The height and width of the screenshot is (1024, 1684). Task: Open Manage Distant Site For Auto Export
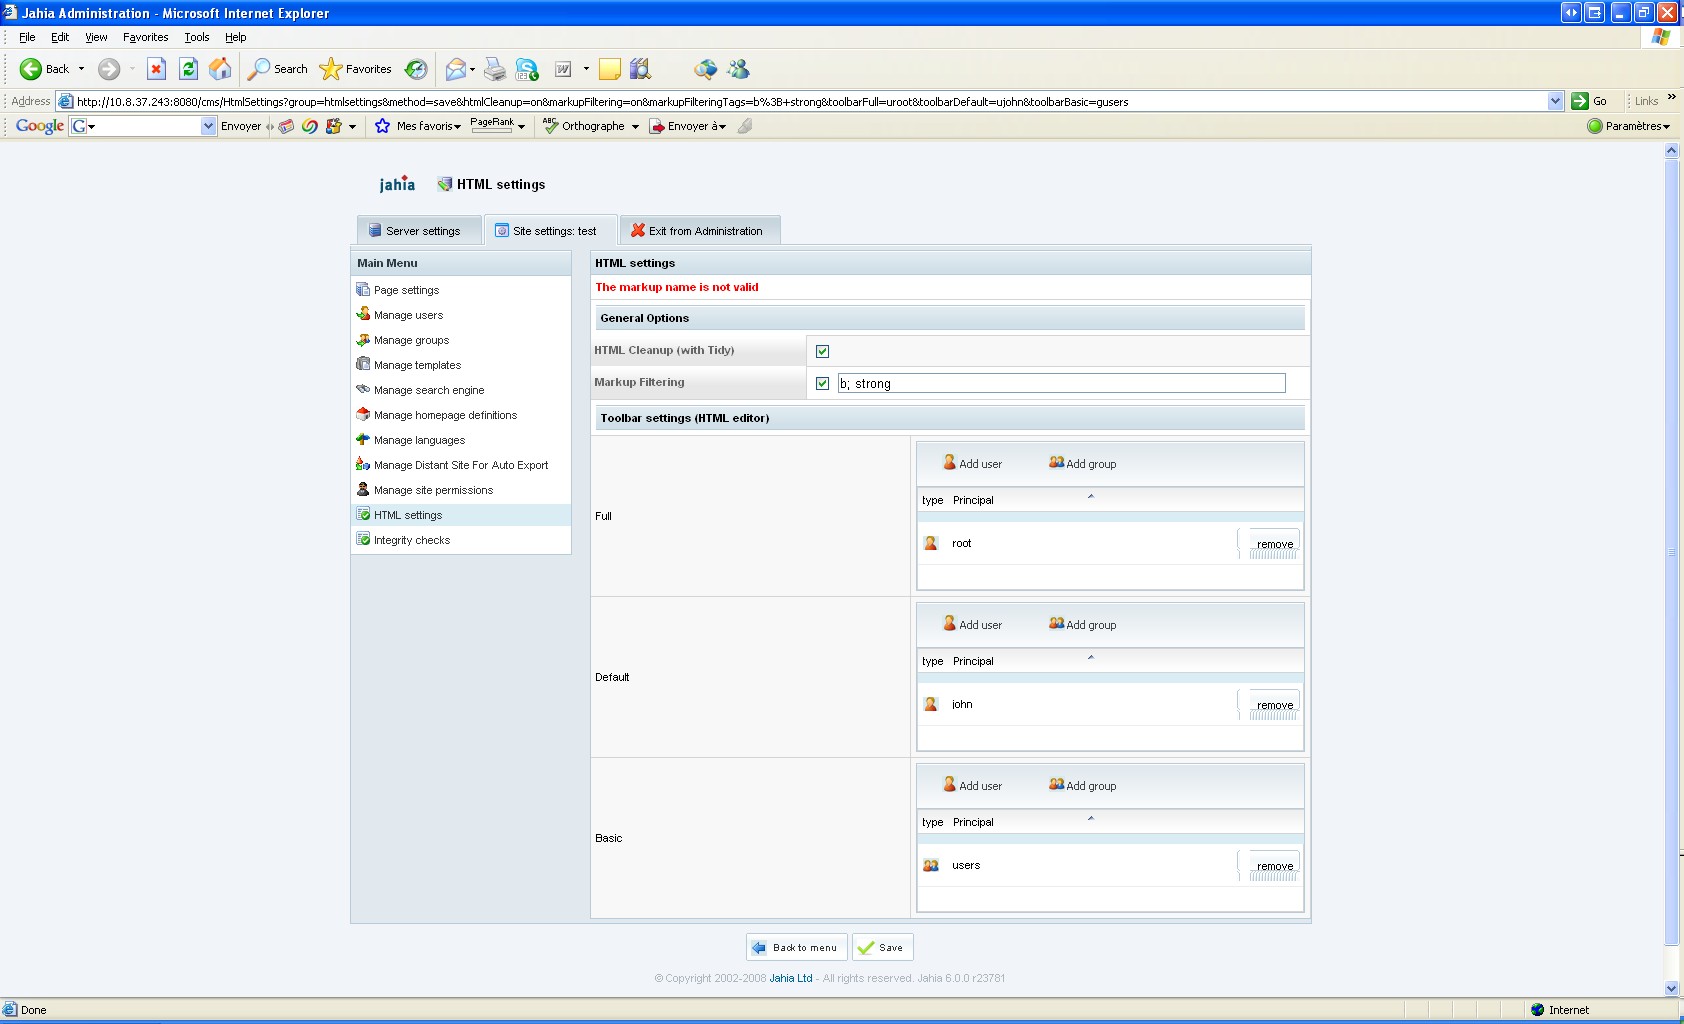coord(461,465)
